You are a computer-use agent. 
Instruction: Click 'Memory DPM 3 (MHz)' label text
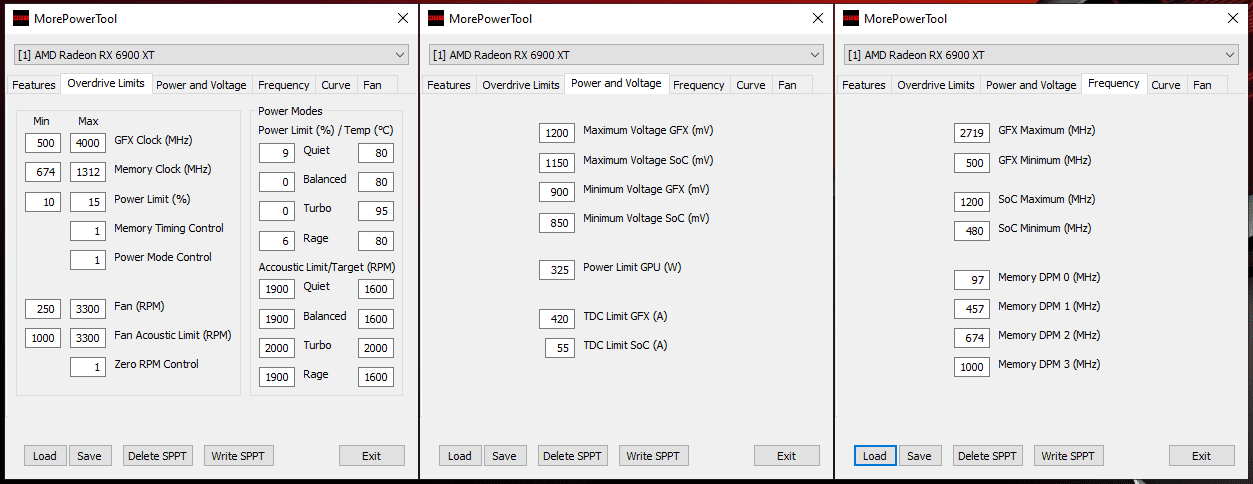click(1049, 364)
